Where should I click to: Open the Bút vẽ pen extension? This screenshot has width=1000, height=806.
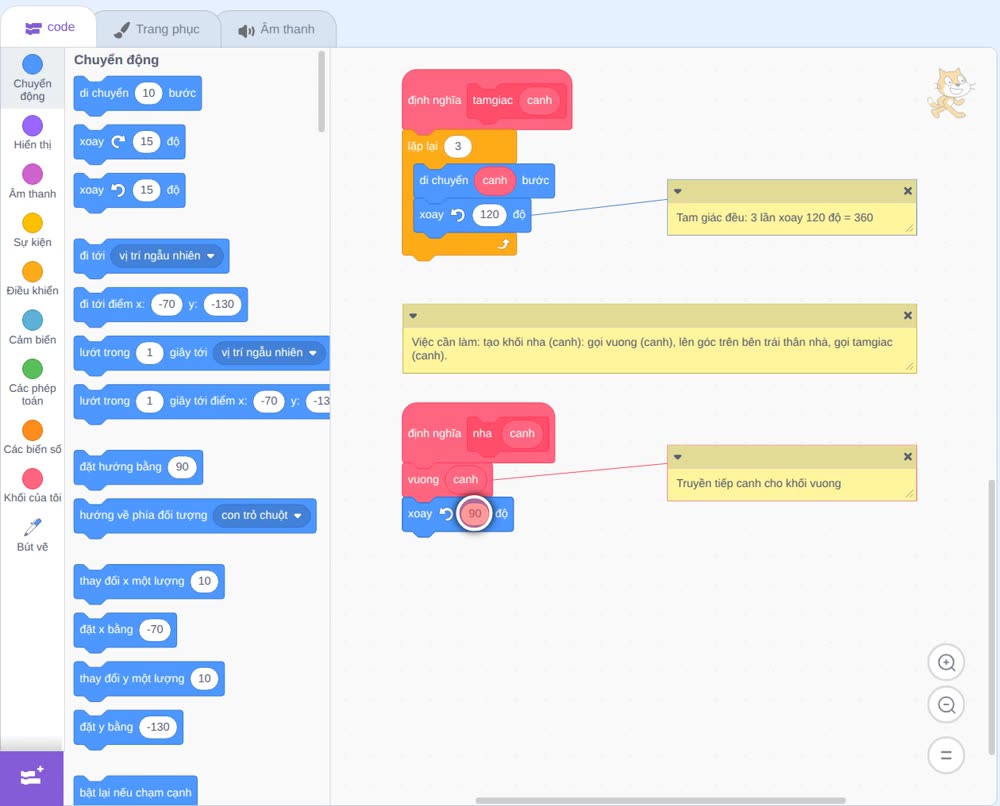pos(33,535)
